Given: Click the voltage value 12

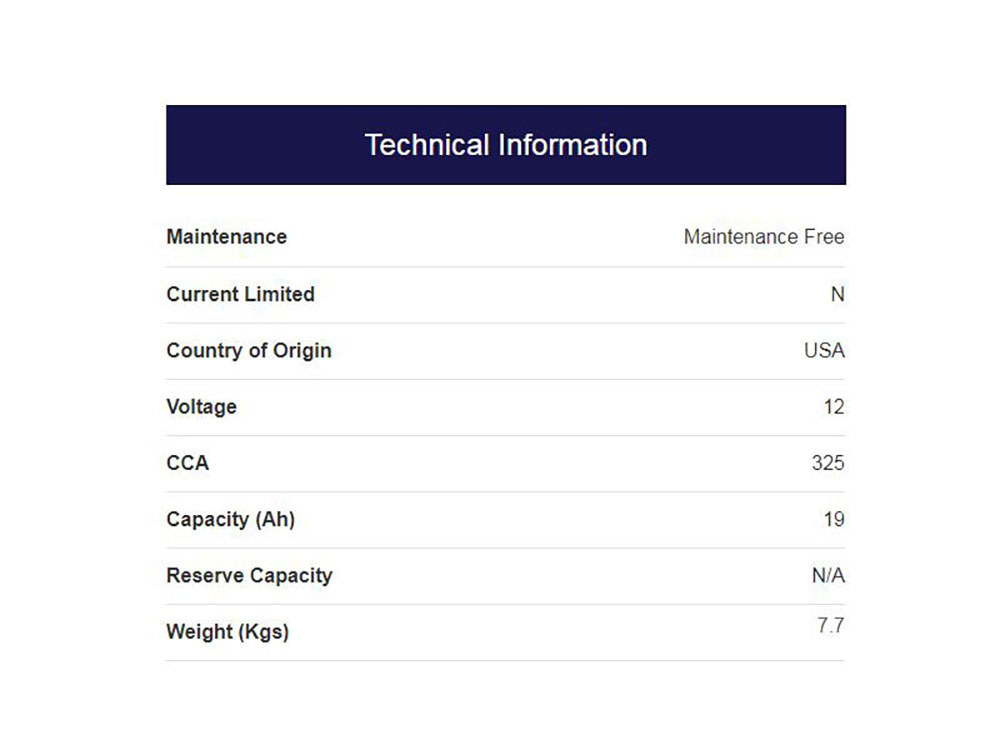Looking at the screenshot, I should [x=834, y=407].
